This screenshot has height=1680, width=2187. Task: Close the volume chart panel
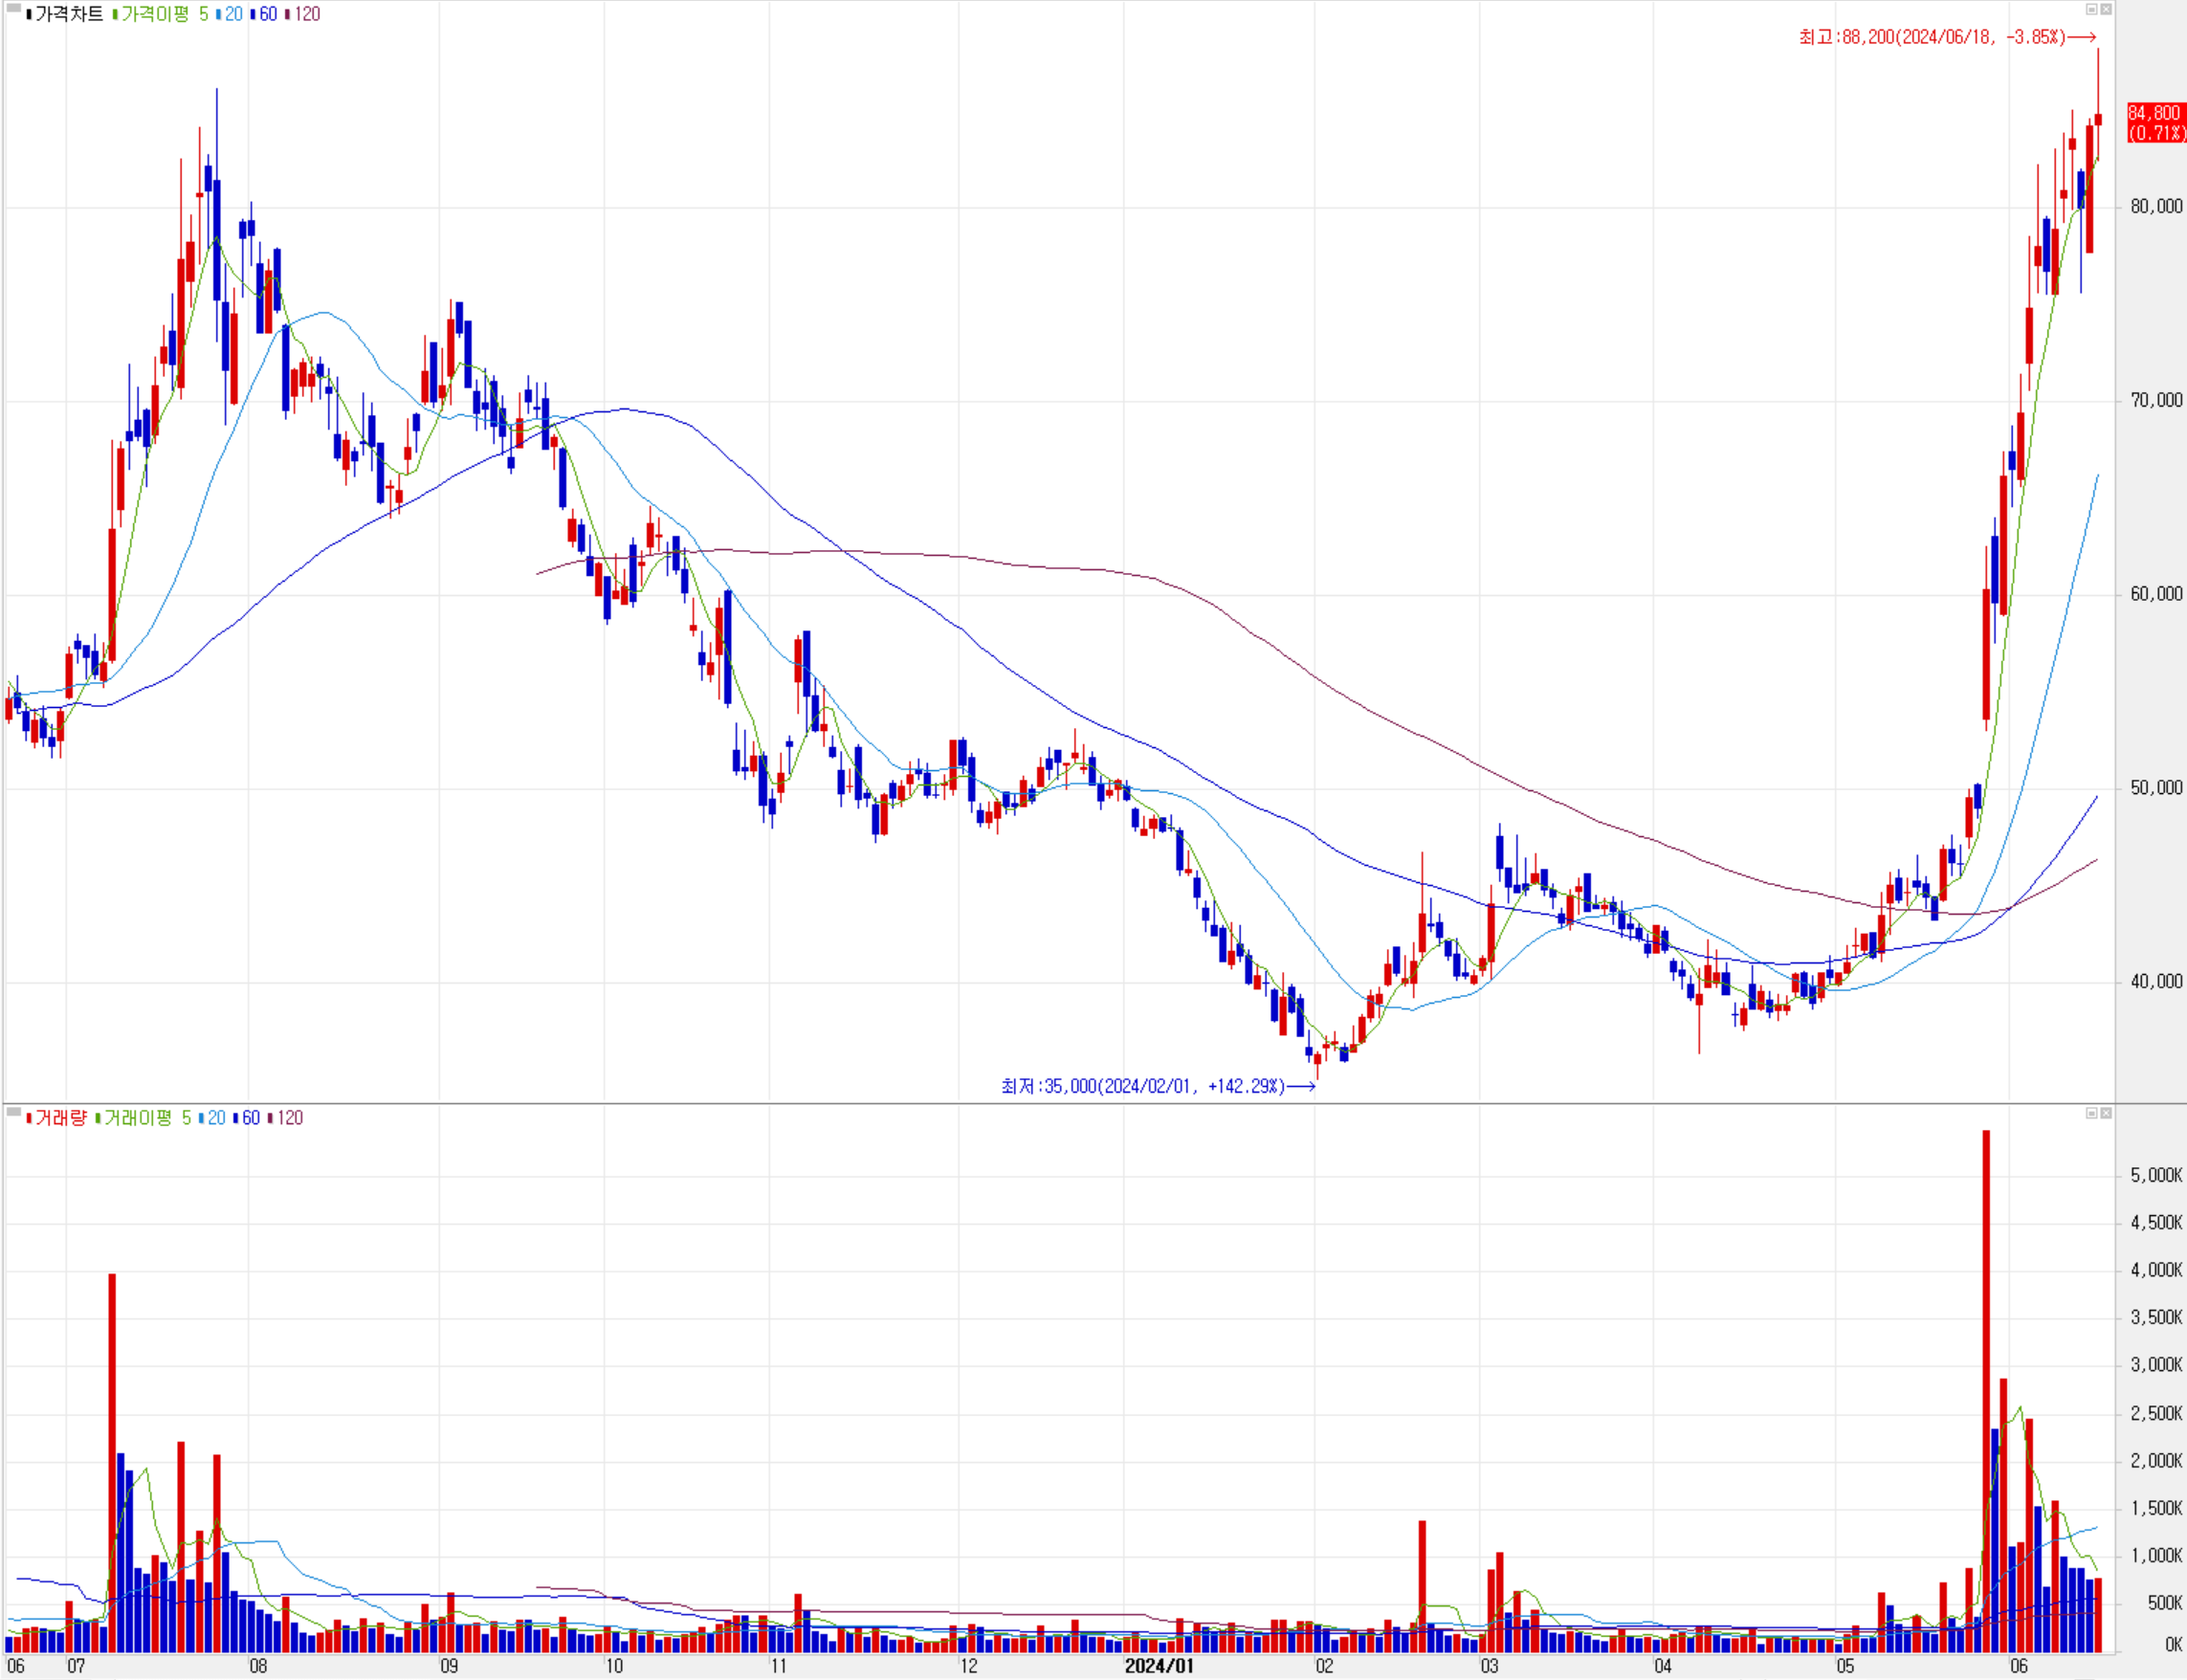click(2106, 1113)
